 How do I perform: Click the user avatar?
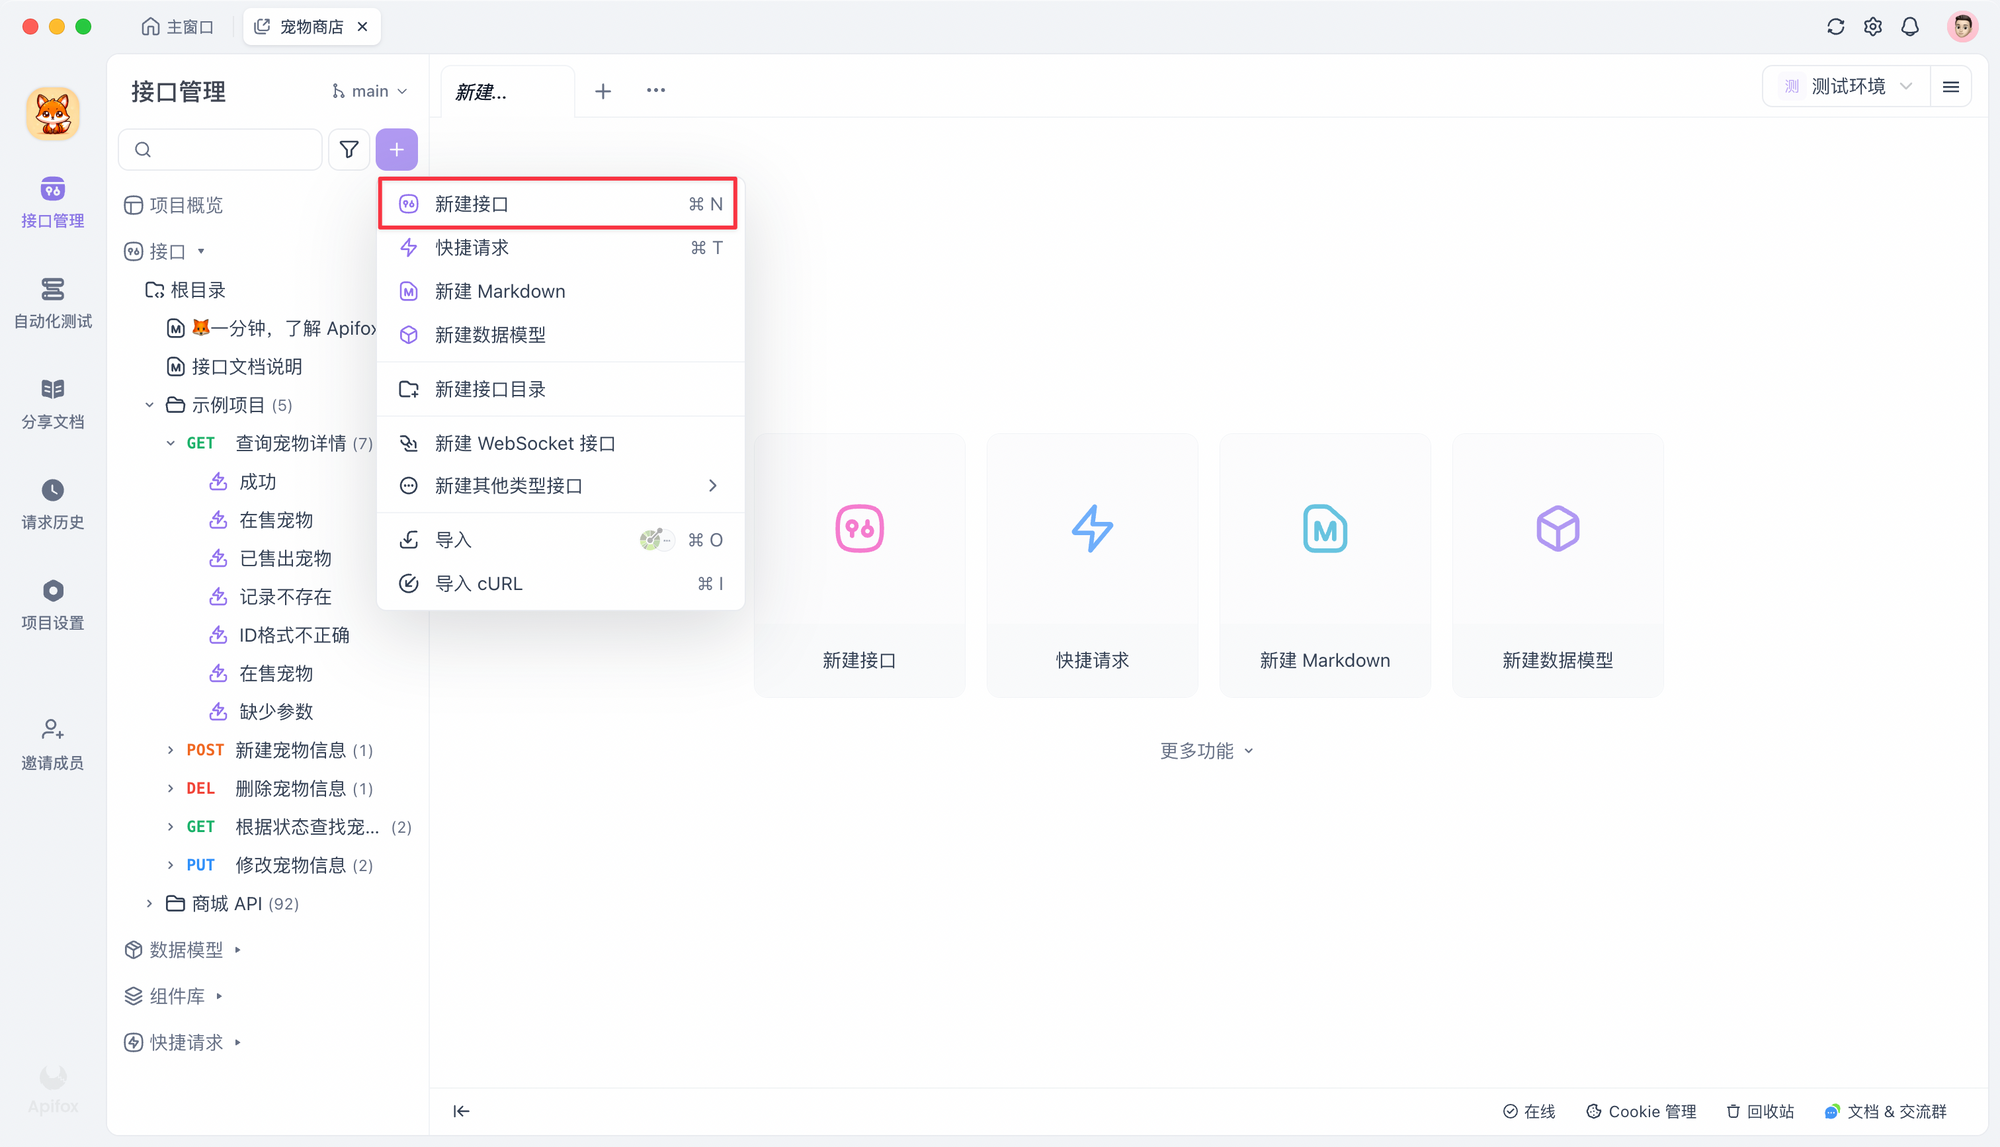(1962, 27)
